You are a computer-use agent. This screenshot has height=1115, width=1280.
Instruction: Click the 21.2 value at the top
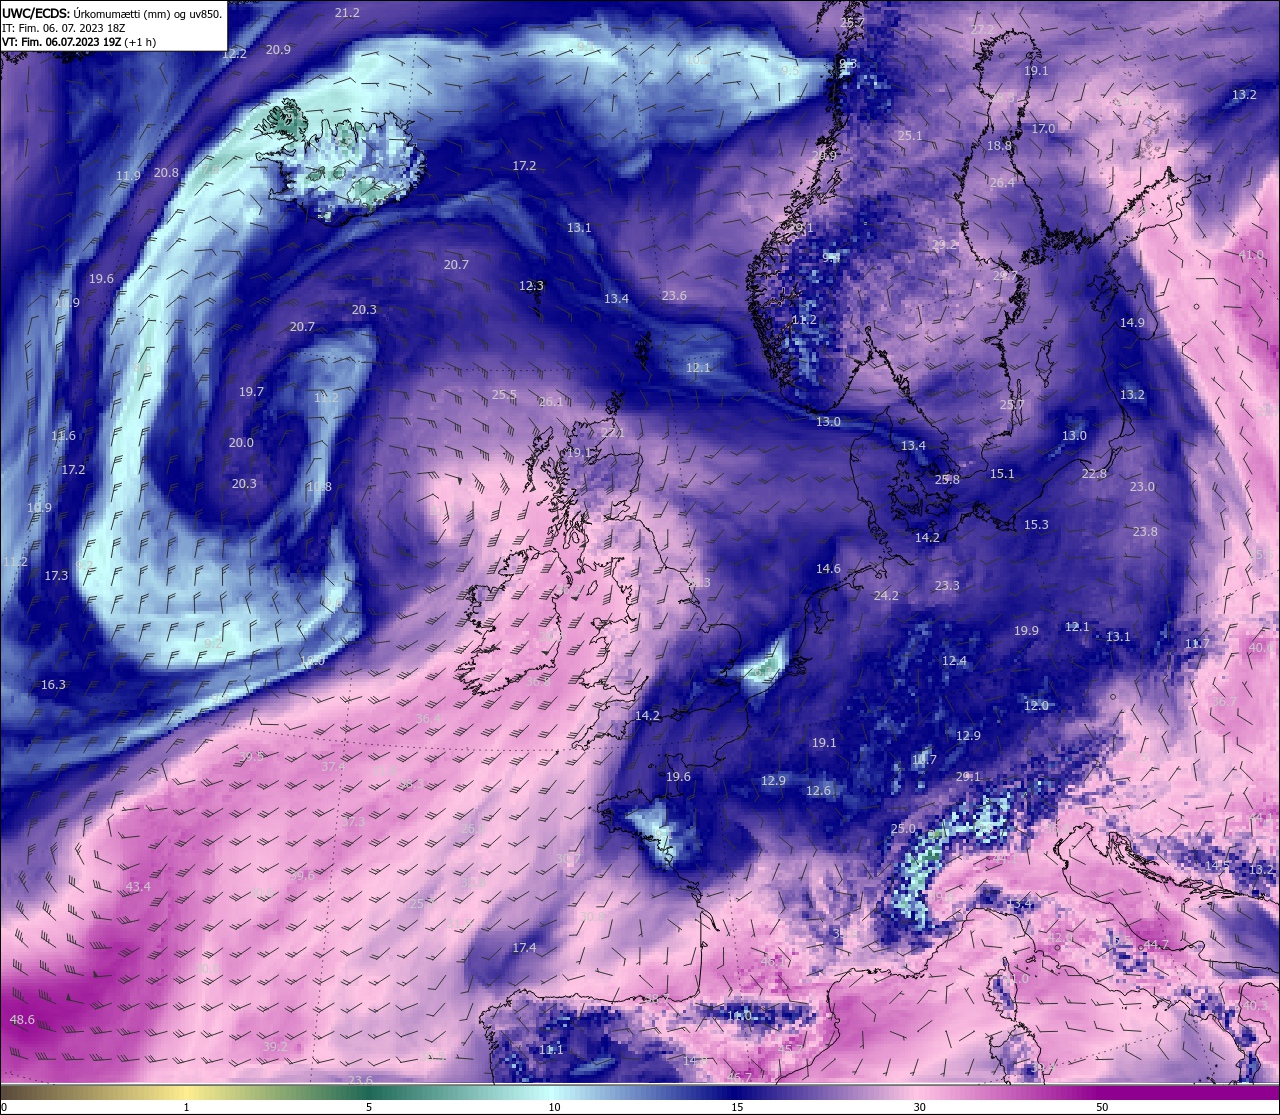347,13
